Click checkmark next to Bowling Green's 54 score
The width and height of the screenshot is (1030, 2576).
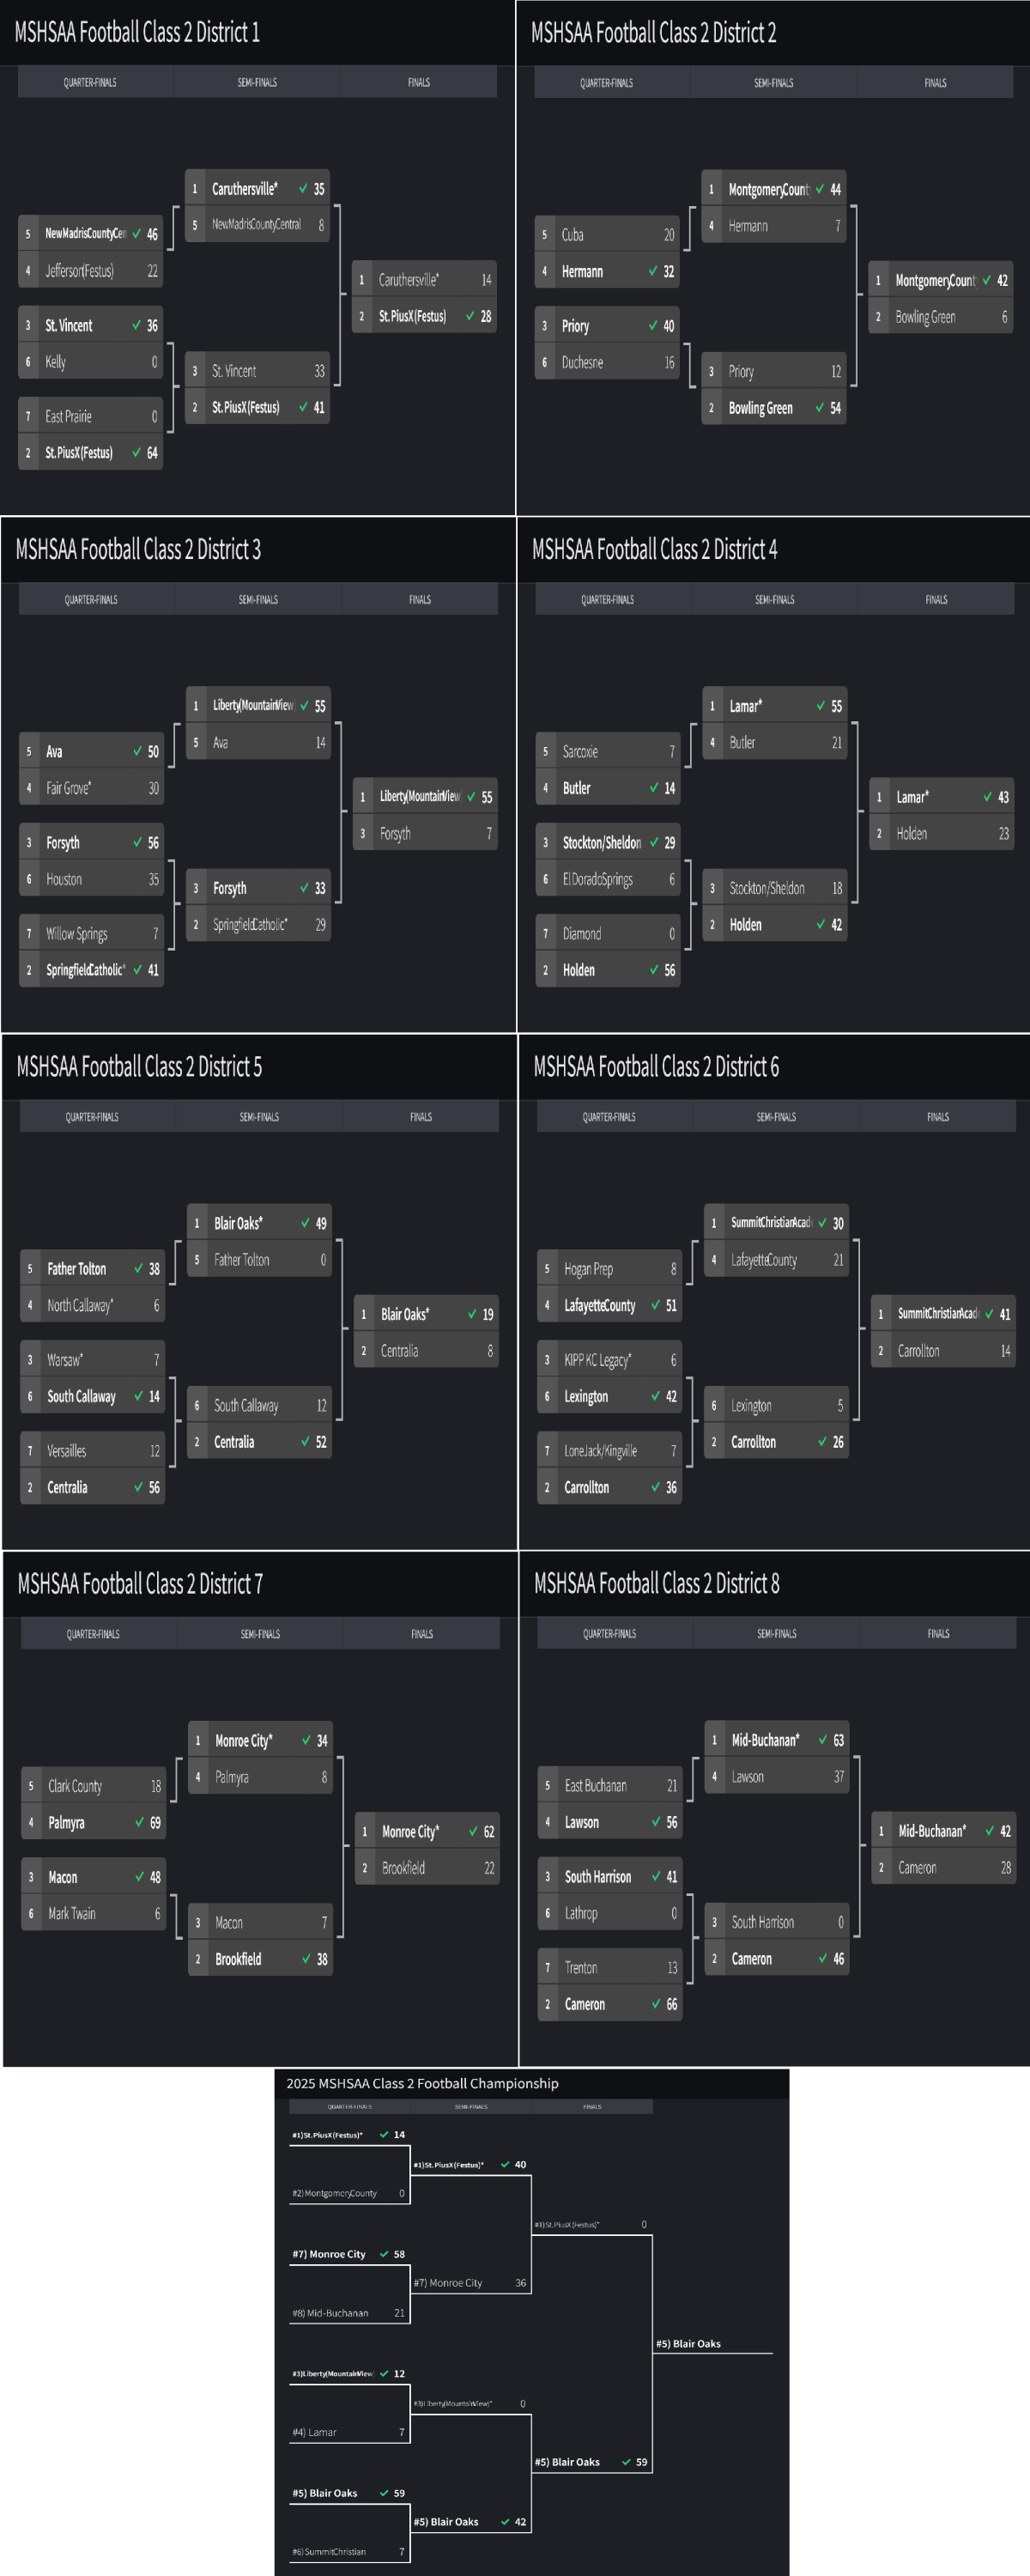(820, 408)
